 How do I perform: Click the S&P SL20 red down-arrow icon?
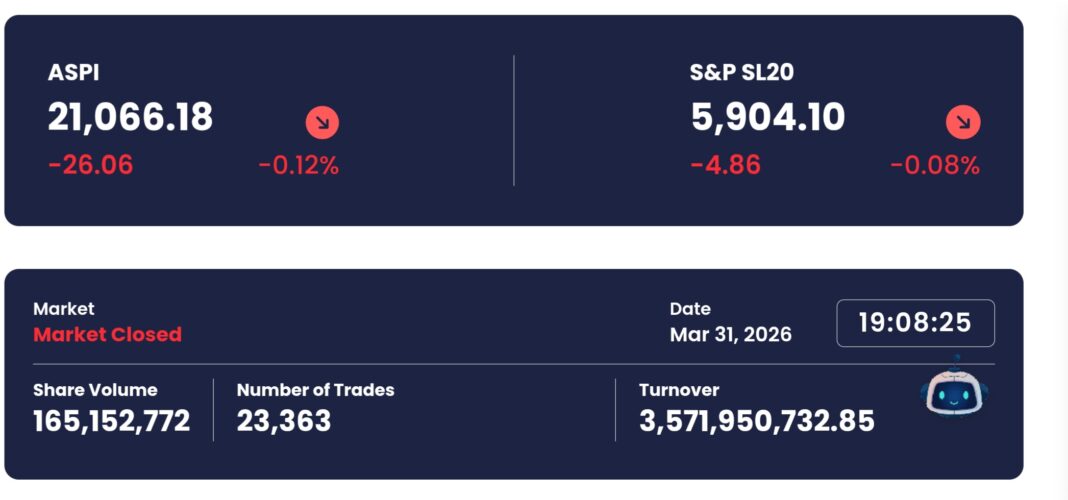point(963,123)
